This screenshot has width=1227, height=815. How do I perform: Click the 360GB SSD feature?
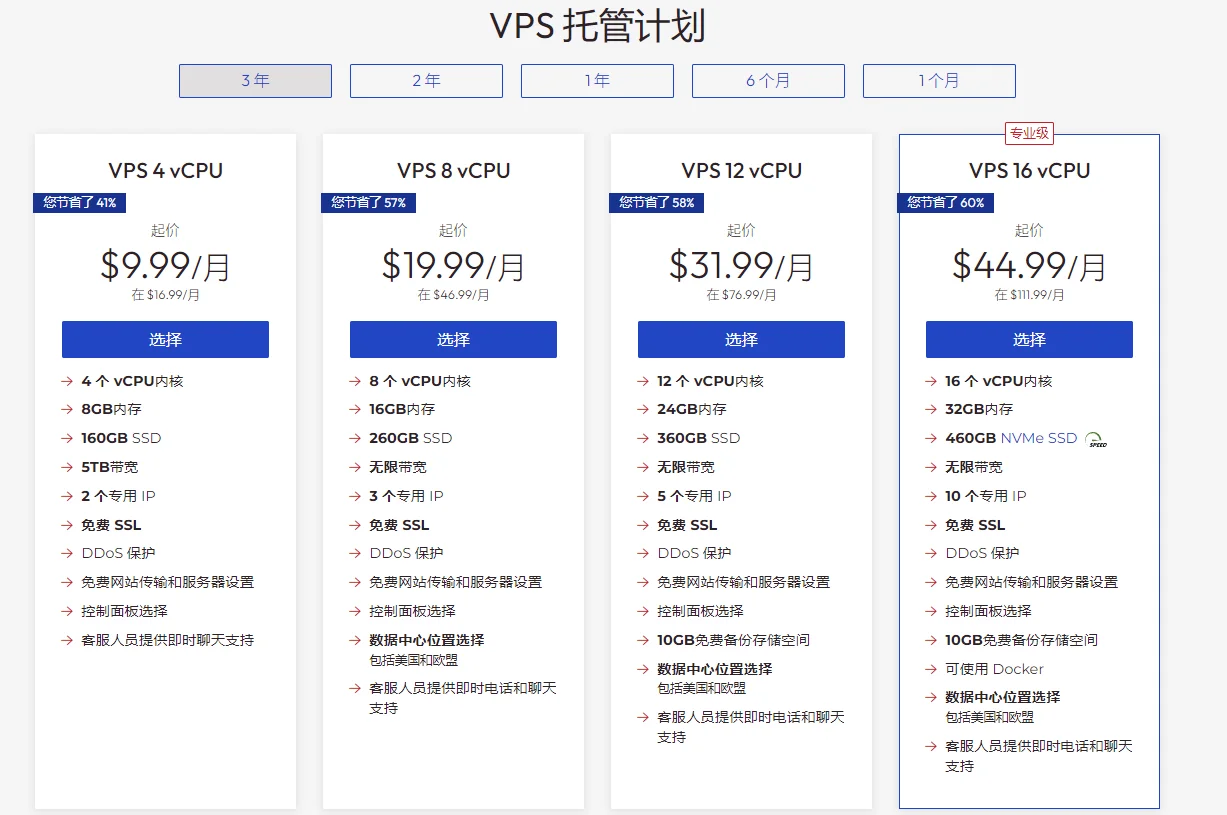(x=698, y=438)
